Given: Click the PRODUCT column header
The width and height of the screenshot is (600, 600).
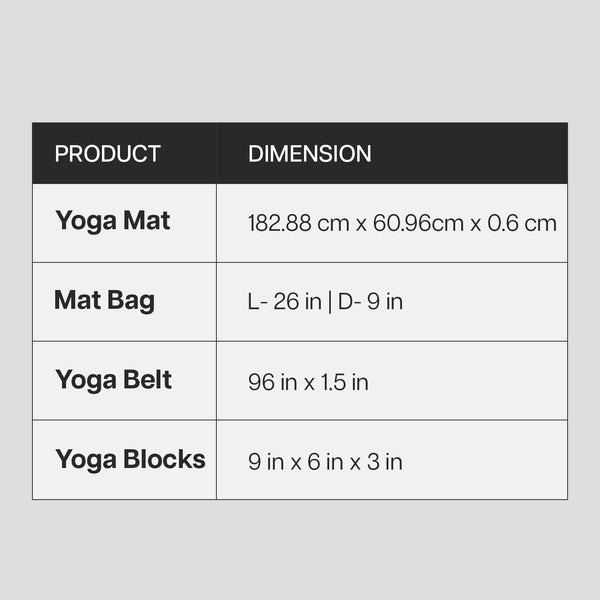Looking at the screenshot, I should click(107, 154).
